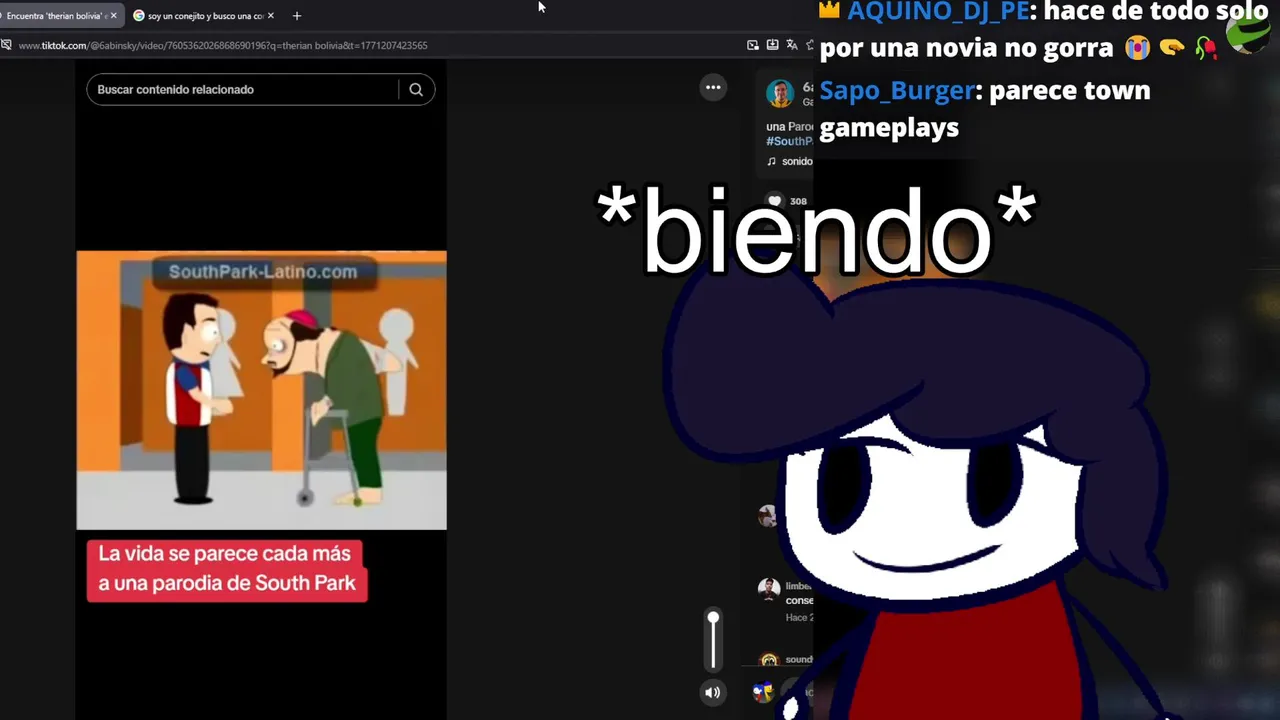Image resolution: width=1280 pixels, height=720 pixels.
Task: Click 'La vida se parece cada más' caption
Action: (x=227, y=570)
